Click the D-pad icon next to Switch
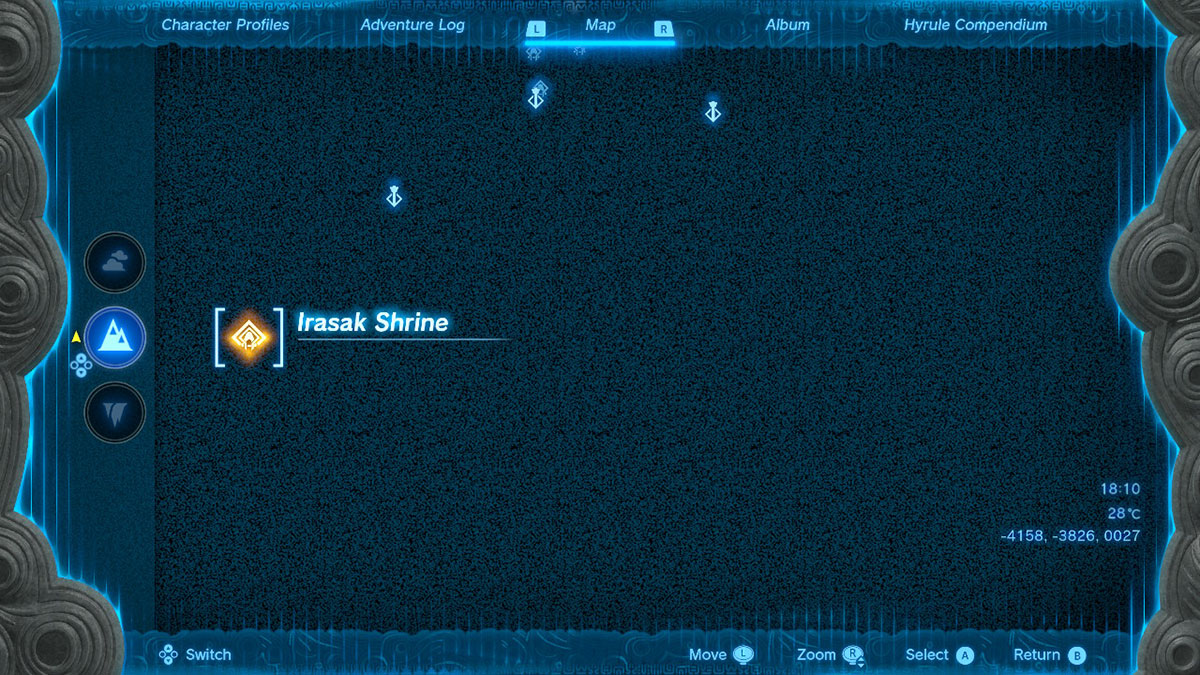The height and width of the screenshot is (675, 1200). (x=168, y=655)
